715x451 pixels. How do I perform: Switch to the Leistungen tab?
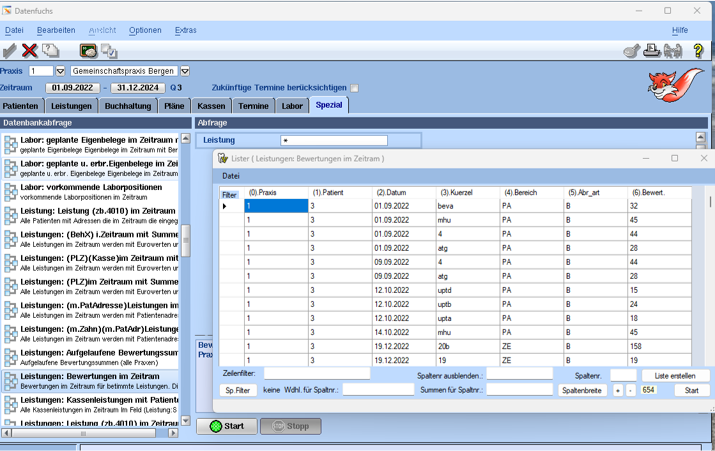(x=71, y=106)
